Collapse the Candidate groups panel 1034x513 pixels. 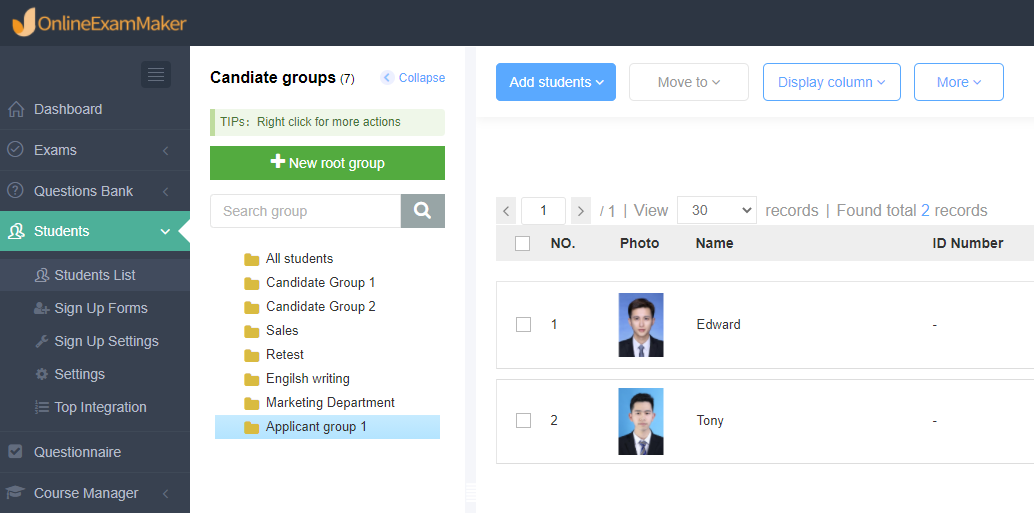(x=413, y=78)
